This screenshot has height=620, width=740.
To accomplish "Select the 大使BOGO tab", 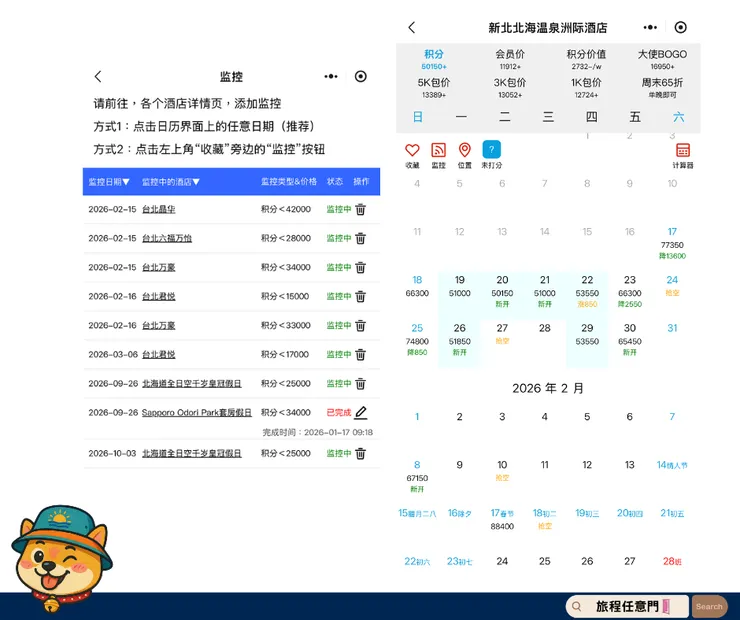I will pyautogui.click(x=662, y=59).
